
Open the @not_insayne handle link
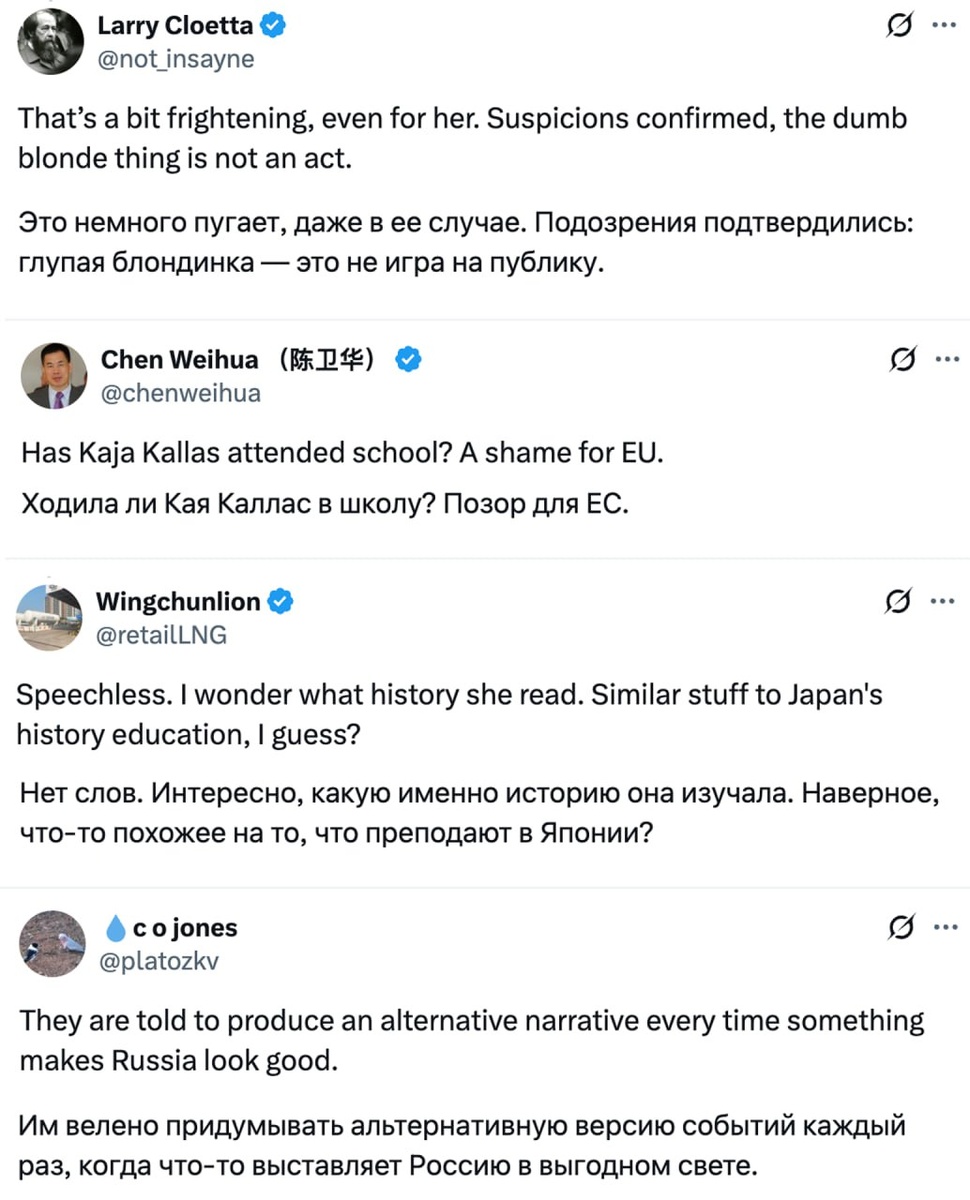[x=176, y=60]
